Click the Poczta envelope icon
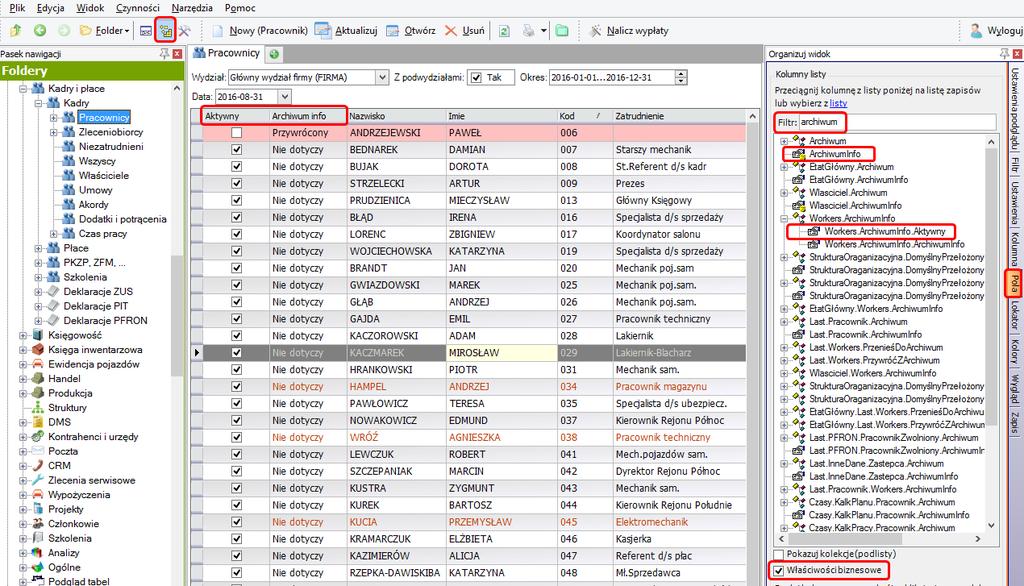Screen dimensions: 1024x586 38,451
